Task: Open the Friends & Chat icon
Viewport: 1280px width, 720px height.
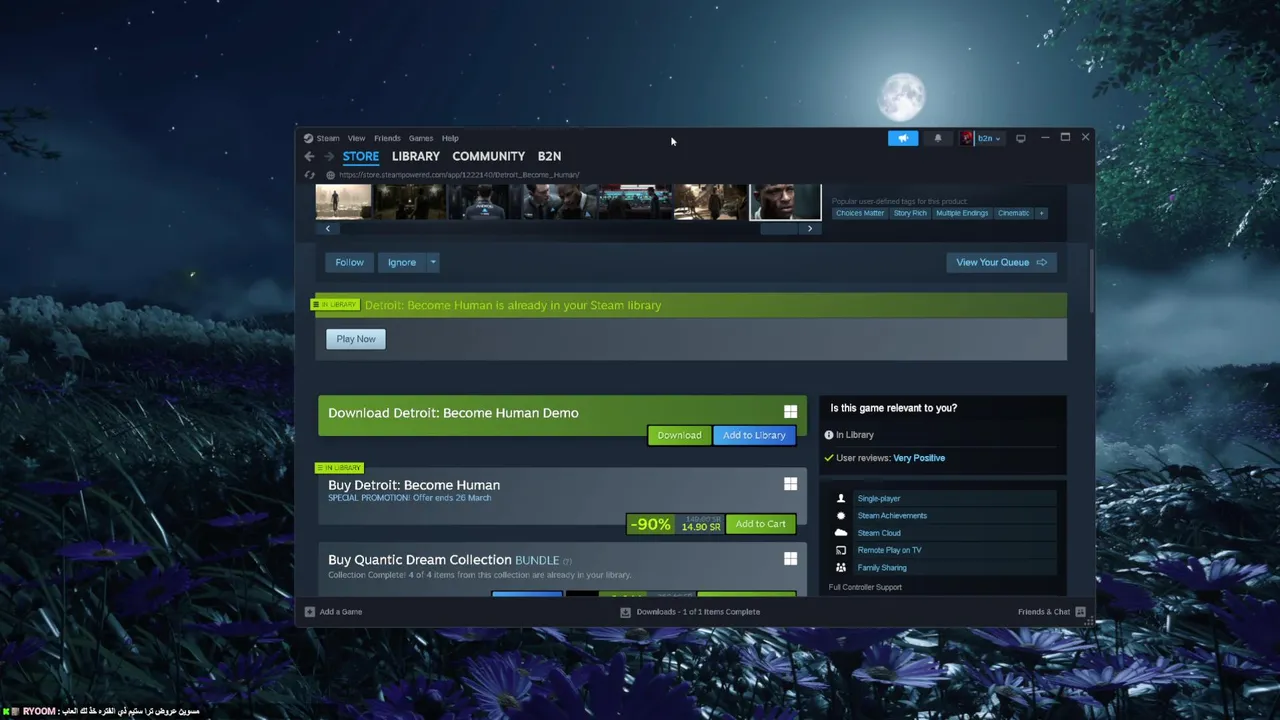Action: (x=1080, y=612)
